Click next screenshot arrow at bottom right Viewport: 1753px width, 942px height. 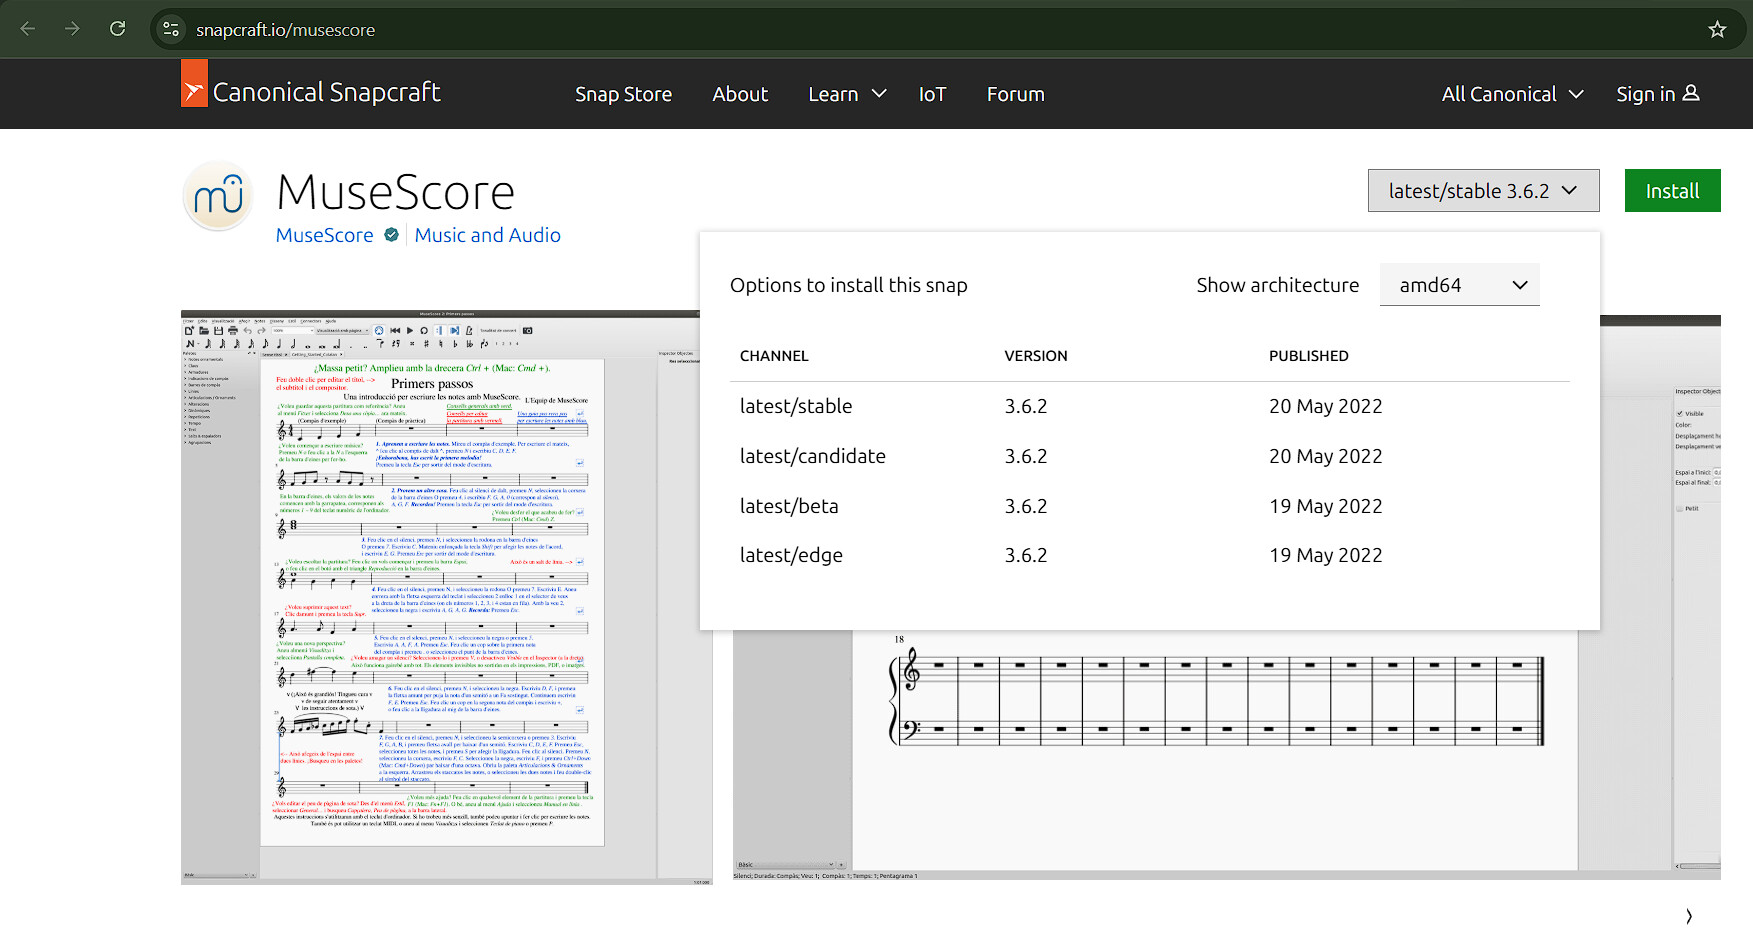click(1688, 916)
